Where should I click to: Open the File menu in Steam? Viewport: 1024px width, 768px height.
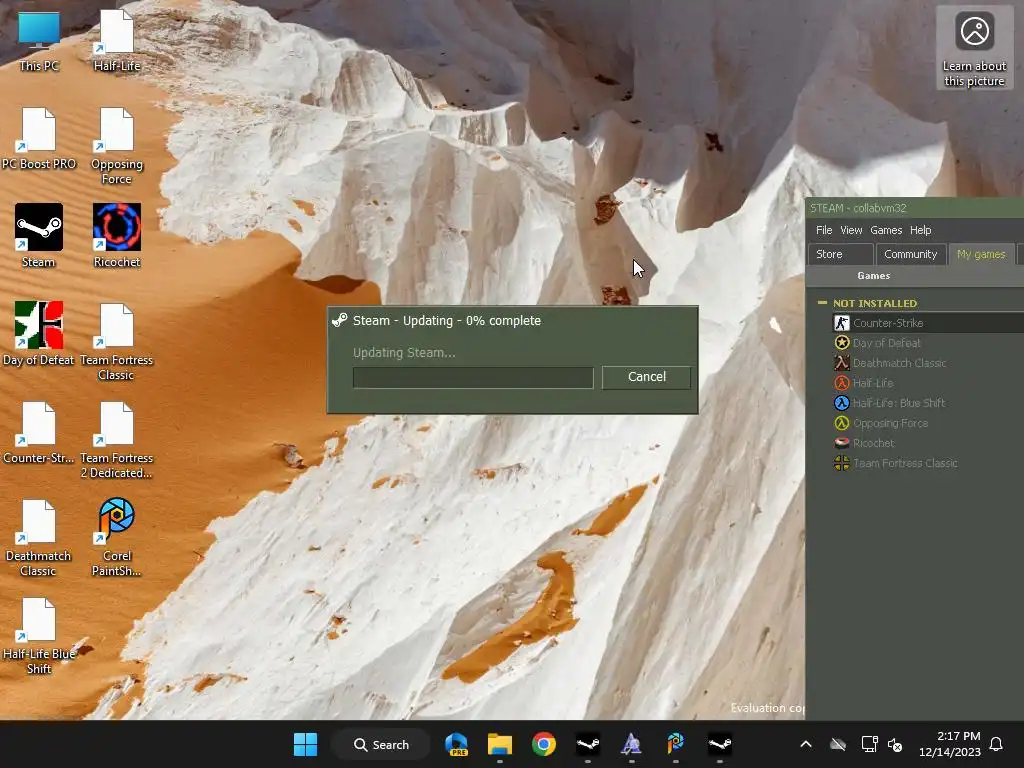pyautogui.click(x=824, y=230)
